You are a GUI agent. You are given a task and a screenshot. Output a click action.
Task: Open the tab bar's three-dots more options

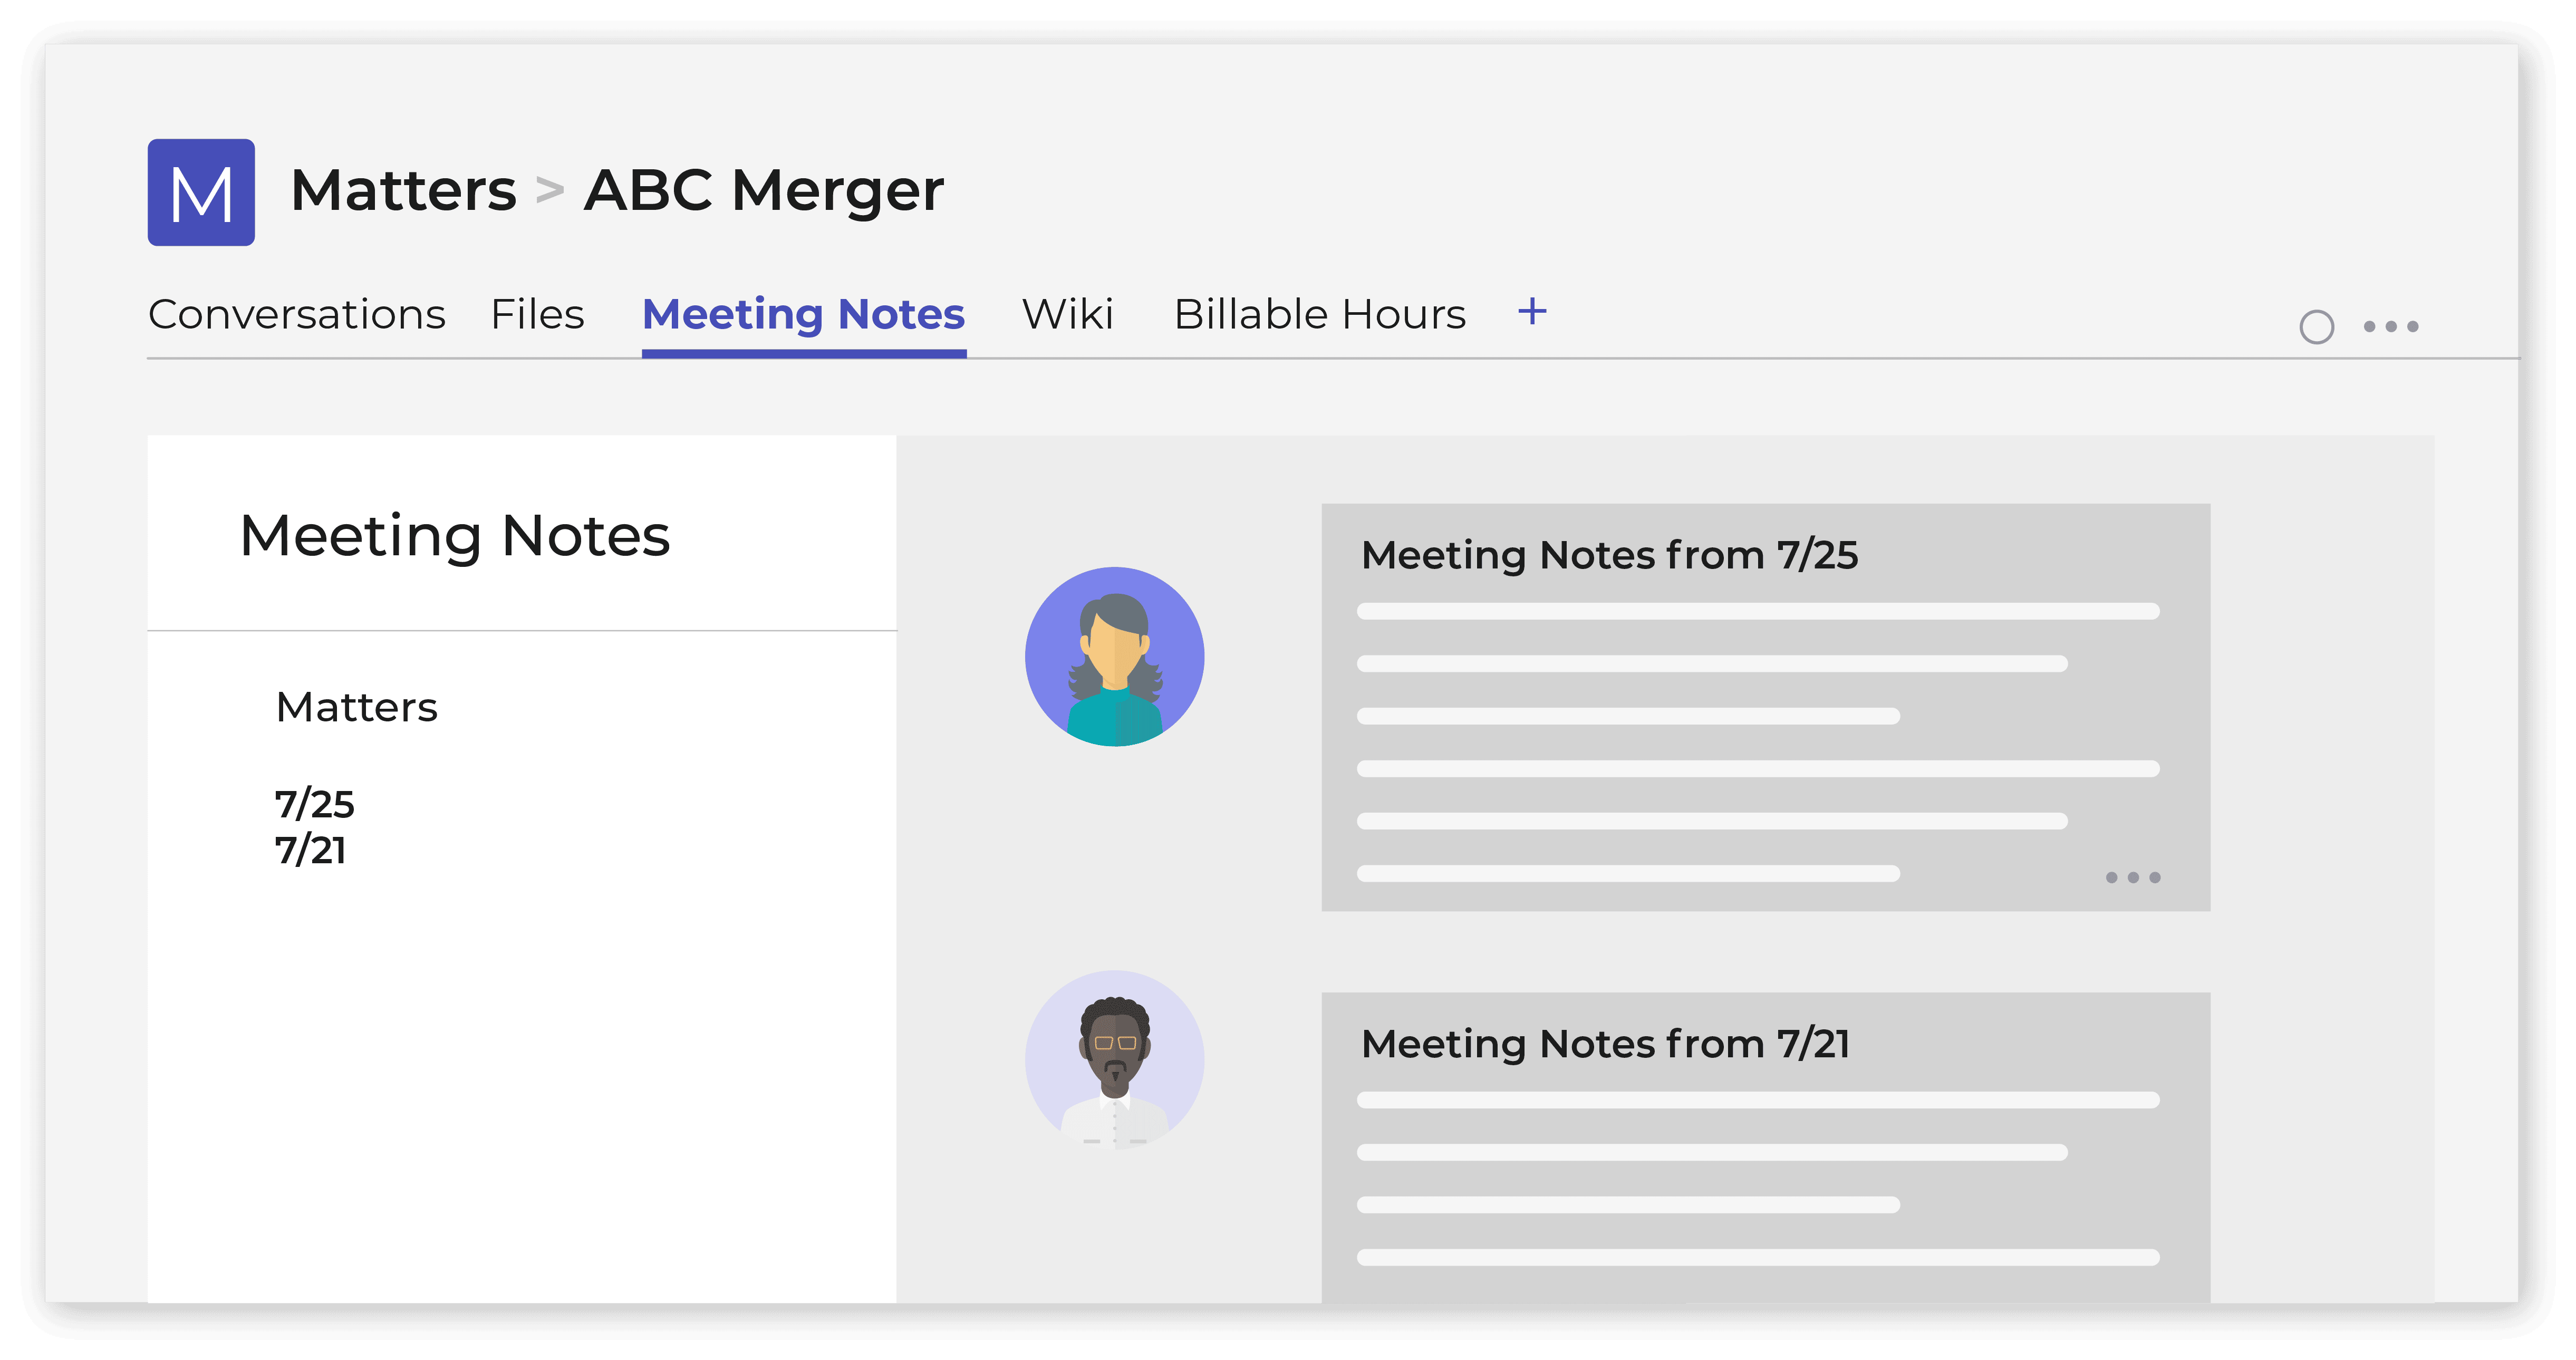click(x=2391, y=326)
